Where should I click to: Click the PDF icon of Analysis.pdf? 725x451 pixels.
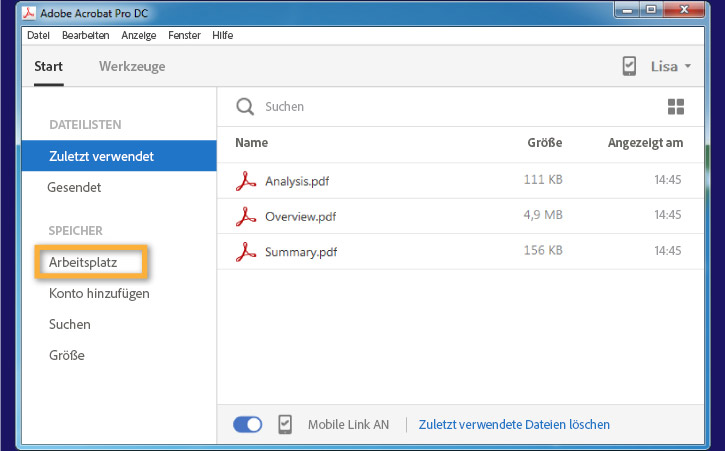click(246, 181)
